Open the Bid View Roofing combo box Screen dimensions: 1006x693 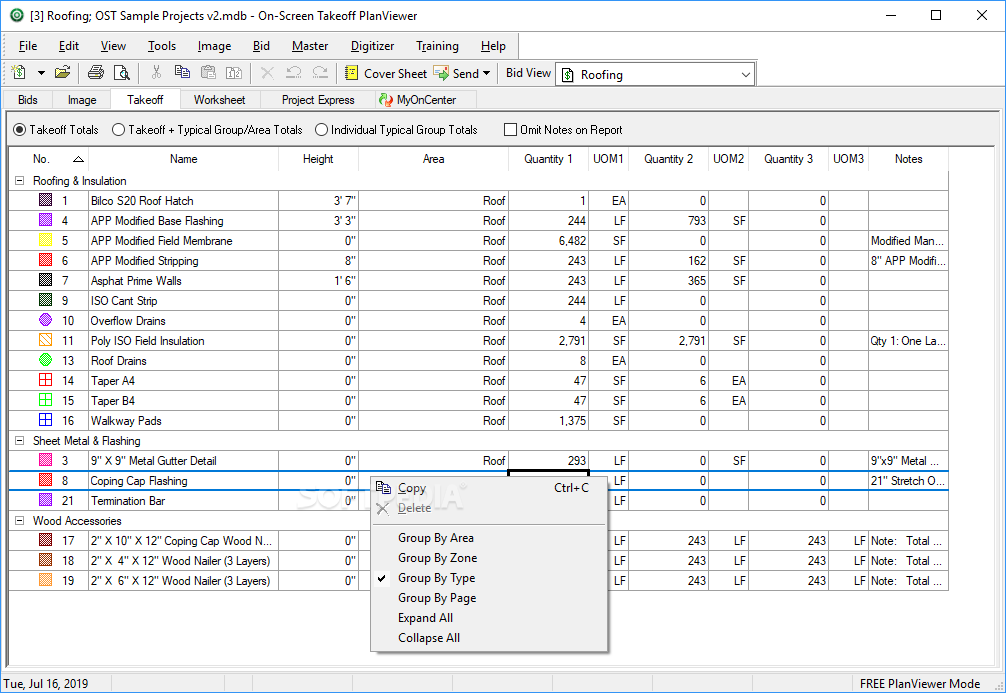(656, 74)
